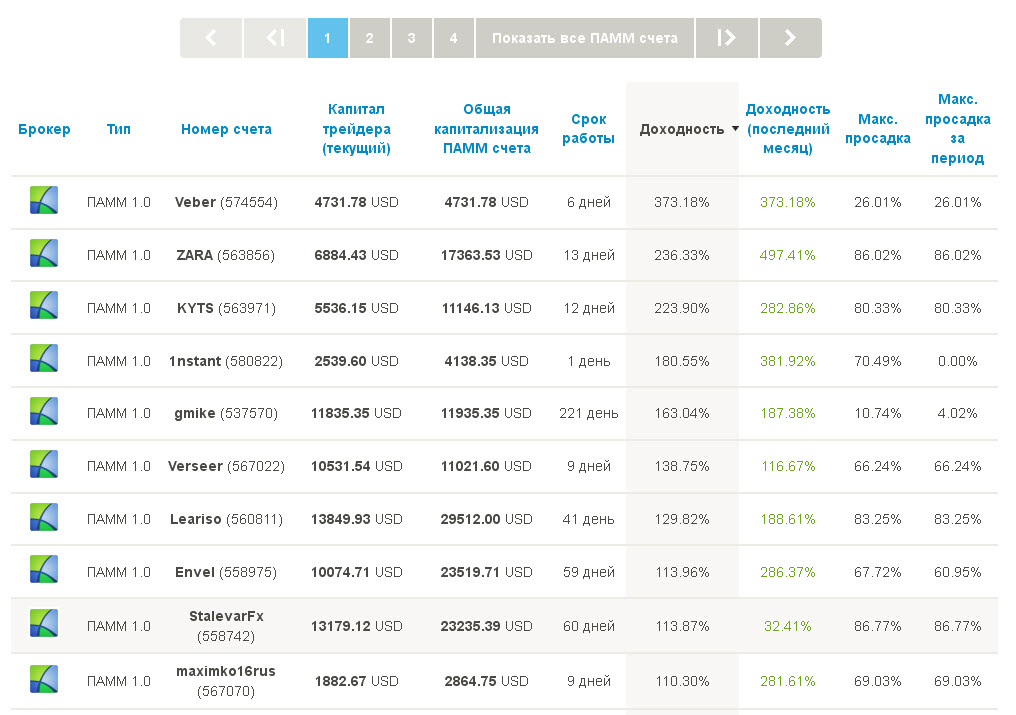Sort by Макс. просадка column header

(871, 129)
